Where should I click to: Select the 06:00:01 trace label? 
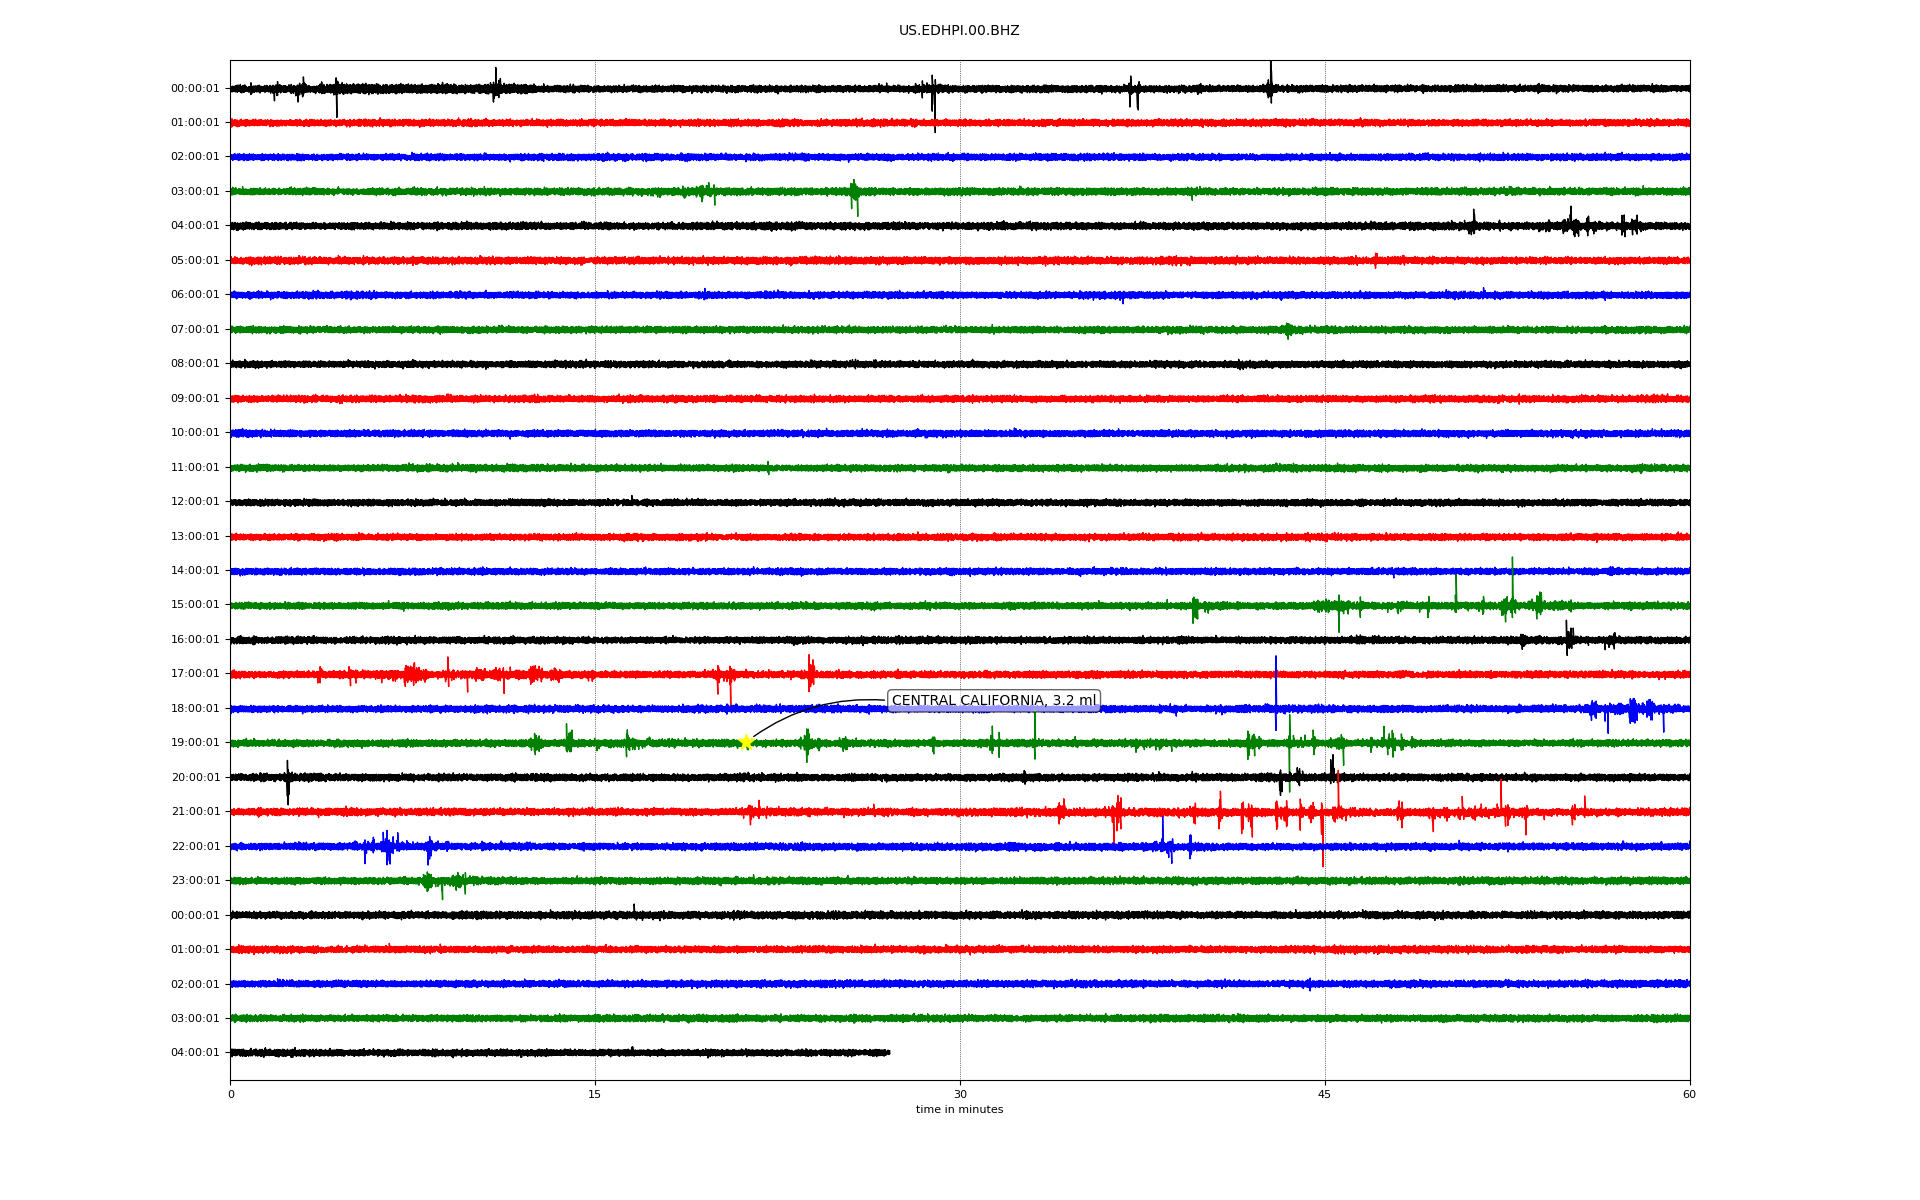tap(195, 295)
